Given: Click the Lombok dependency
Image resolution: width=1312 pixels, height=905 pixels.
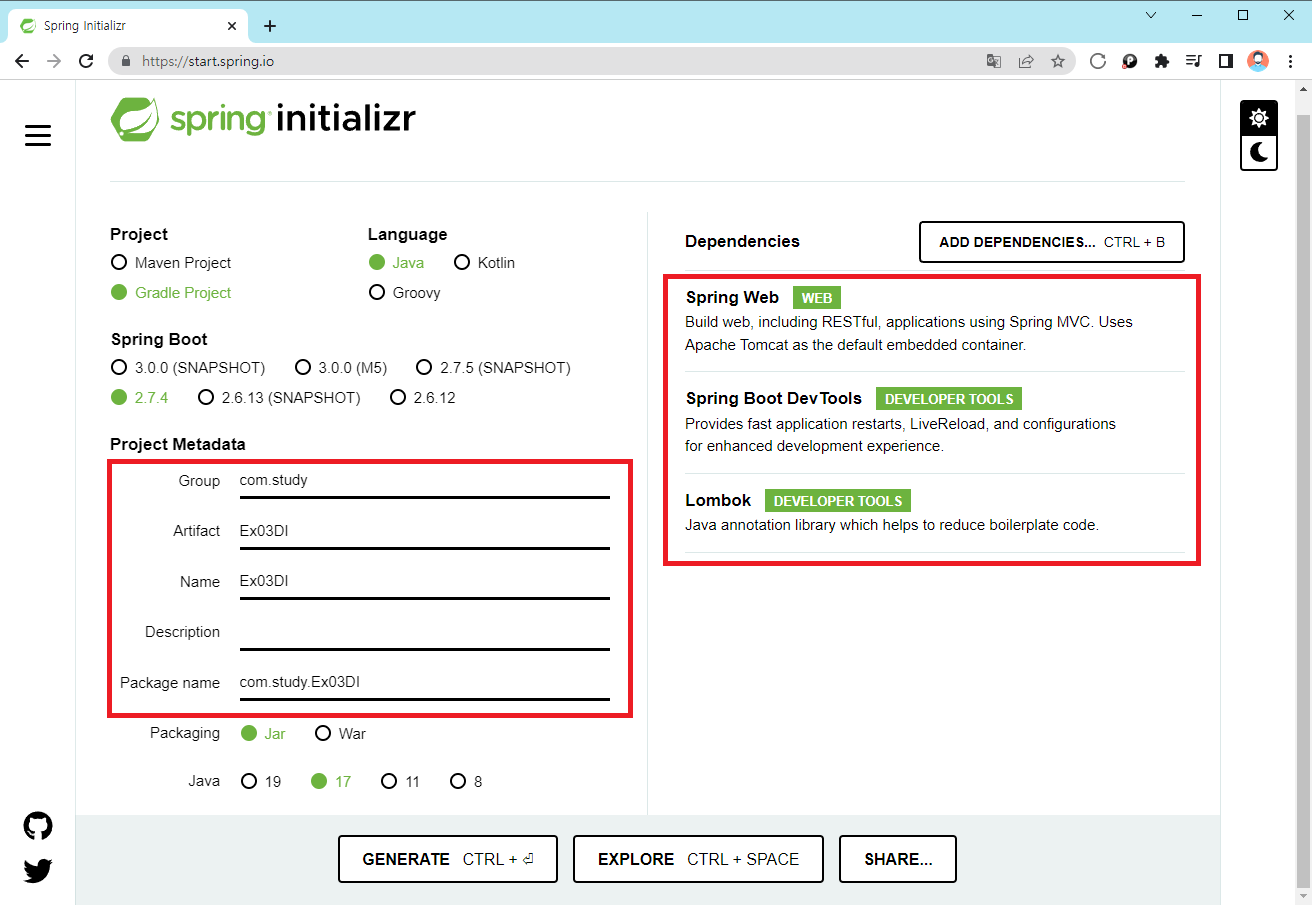Looking at the screenshot, I should (x=935, y=512).
